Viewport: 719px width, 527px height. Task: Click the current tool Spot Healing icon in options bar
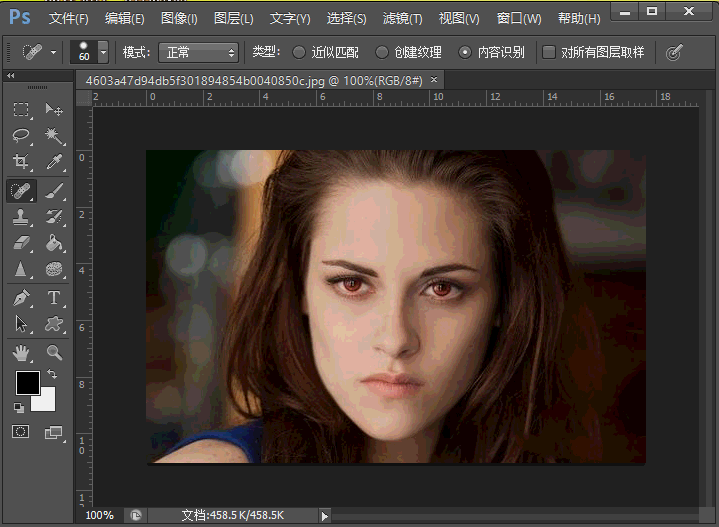click(32, 52)
